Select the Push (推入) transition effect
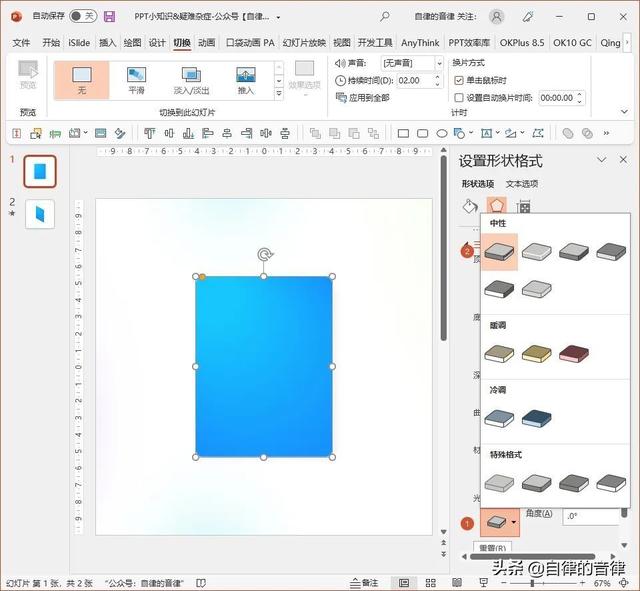This screenshot has width=640, height=591. (x=246, y=79)
